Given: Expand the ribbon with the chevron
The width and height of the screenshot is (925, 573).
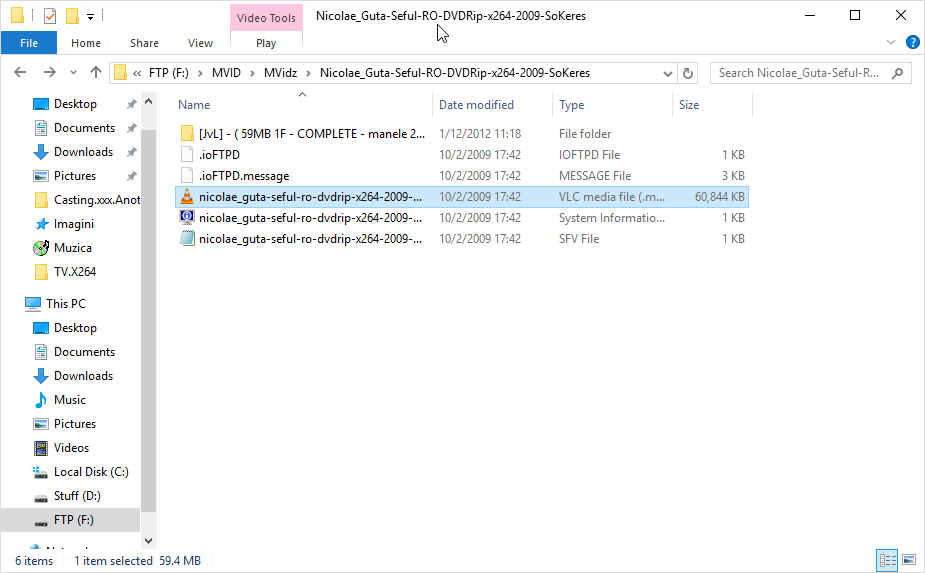Looking at the screenshot, I should click(x=891, y=42).
